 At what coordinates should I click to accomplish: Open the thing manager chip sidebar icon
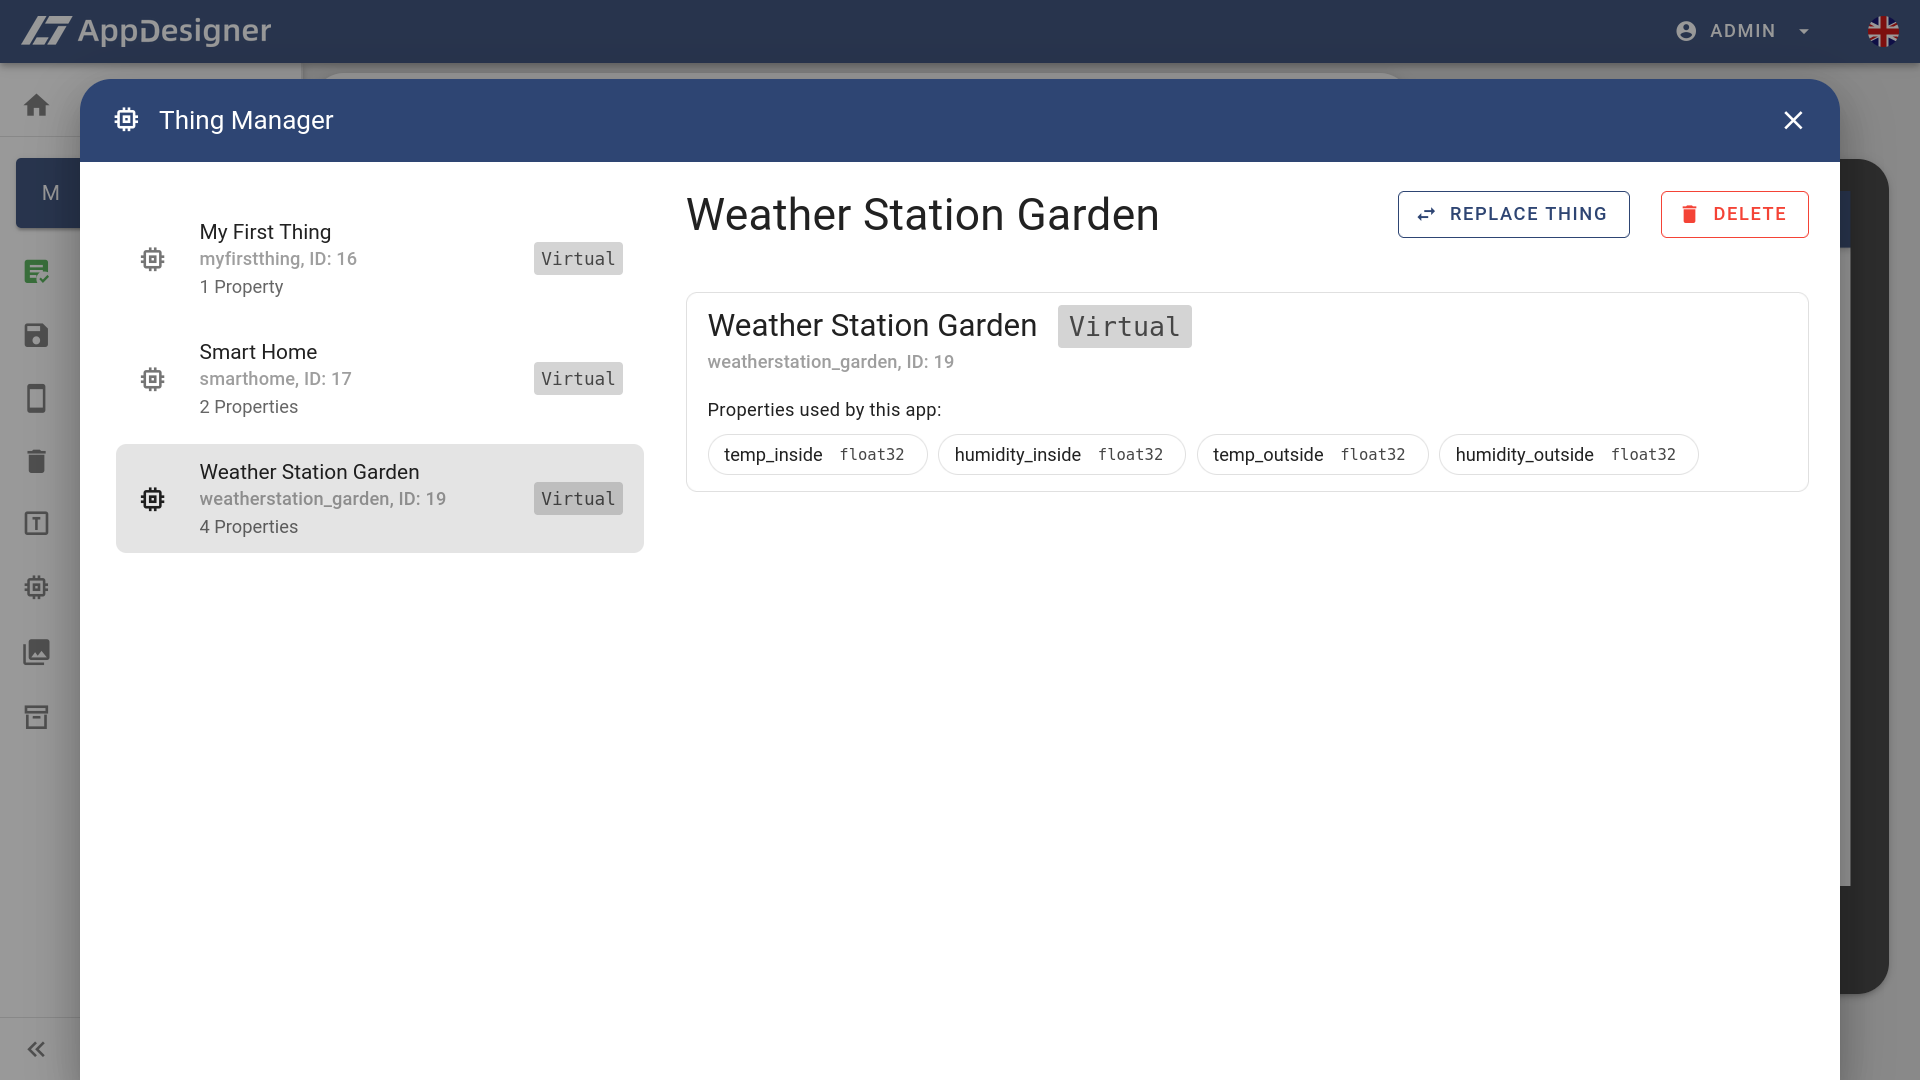37,587
